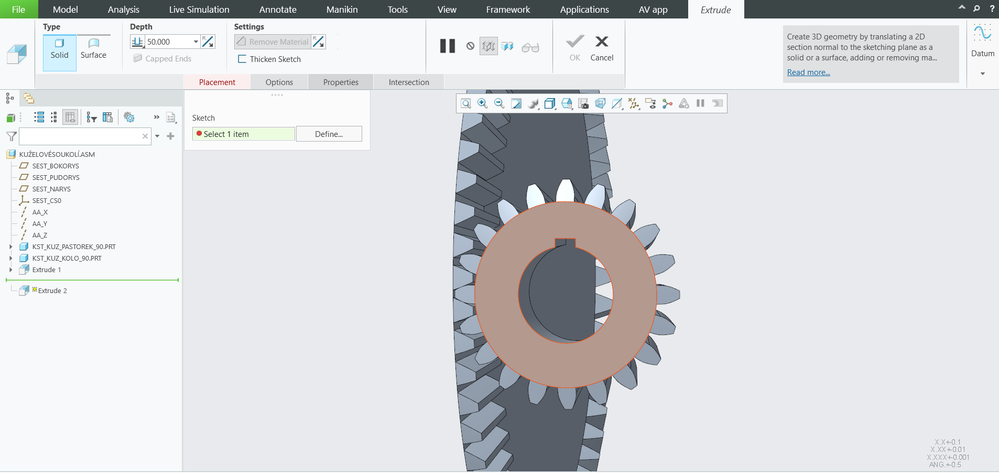This screenshot has height=473, width=999.
Task: Cancel the Extrude feature
Action: [x=601, y=48]
